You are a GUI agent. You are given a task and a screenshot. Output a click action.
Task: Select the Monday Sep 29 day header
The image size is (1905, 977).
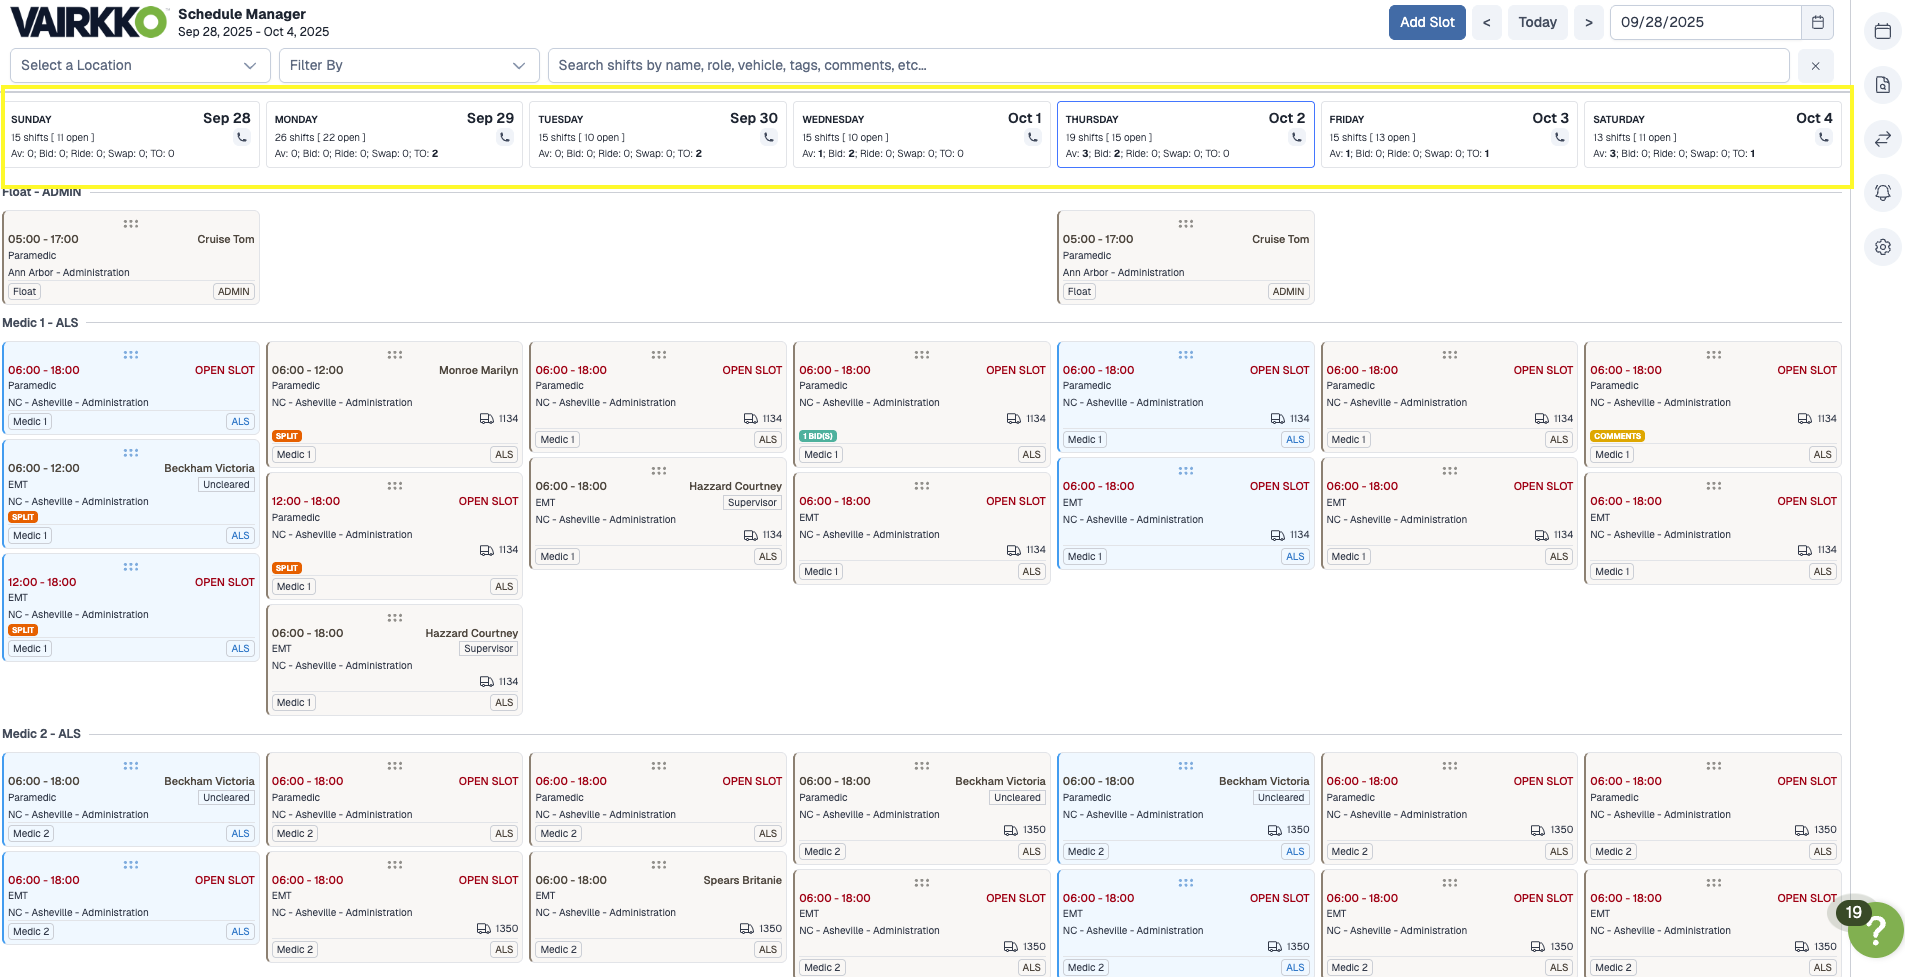[x=394, y=134]
